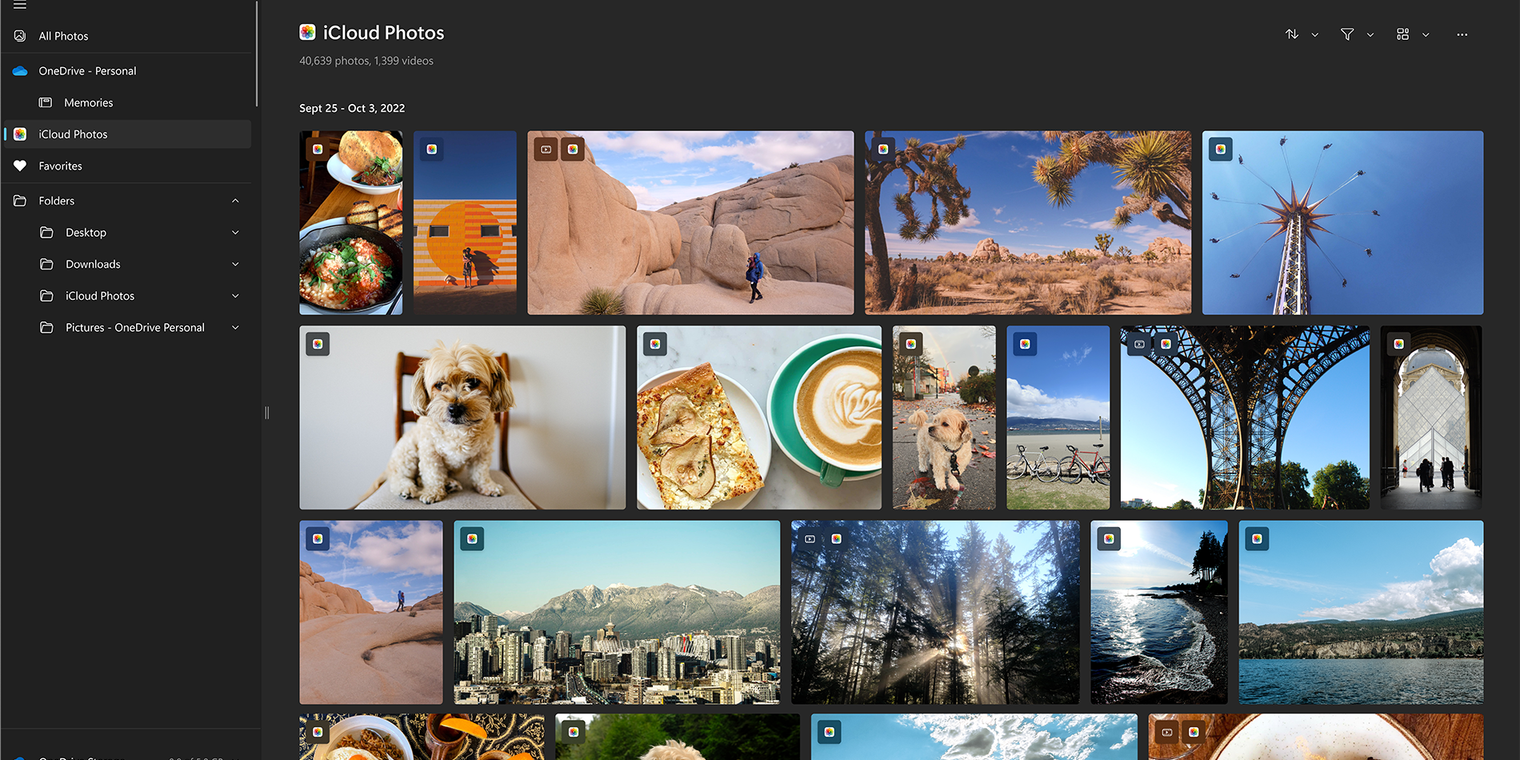Open the city skyline with mountains photo

[x=617, y=612]
